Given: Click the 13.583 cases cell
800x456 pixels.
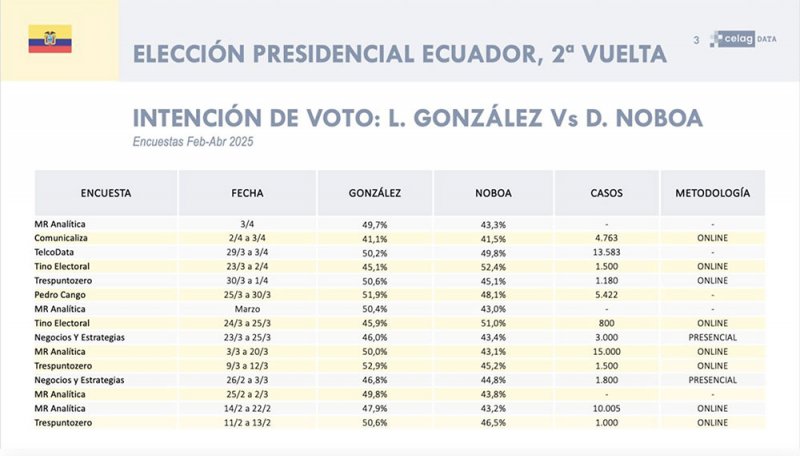Looking at the screenshot, I should [606, 252].
